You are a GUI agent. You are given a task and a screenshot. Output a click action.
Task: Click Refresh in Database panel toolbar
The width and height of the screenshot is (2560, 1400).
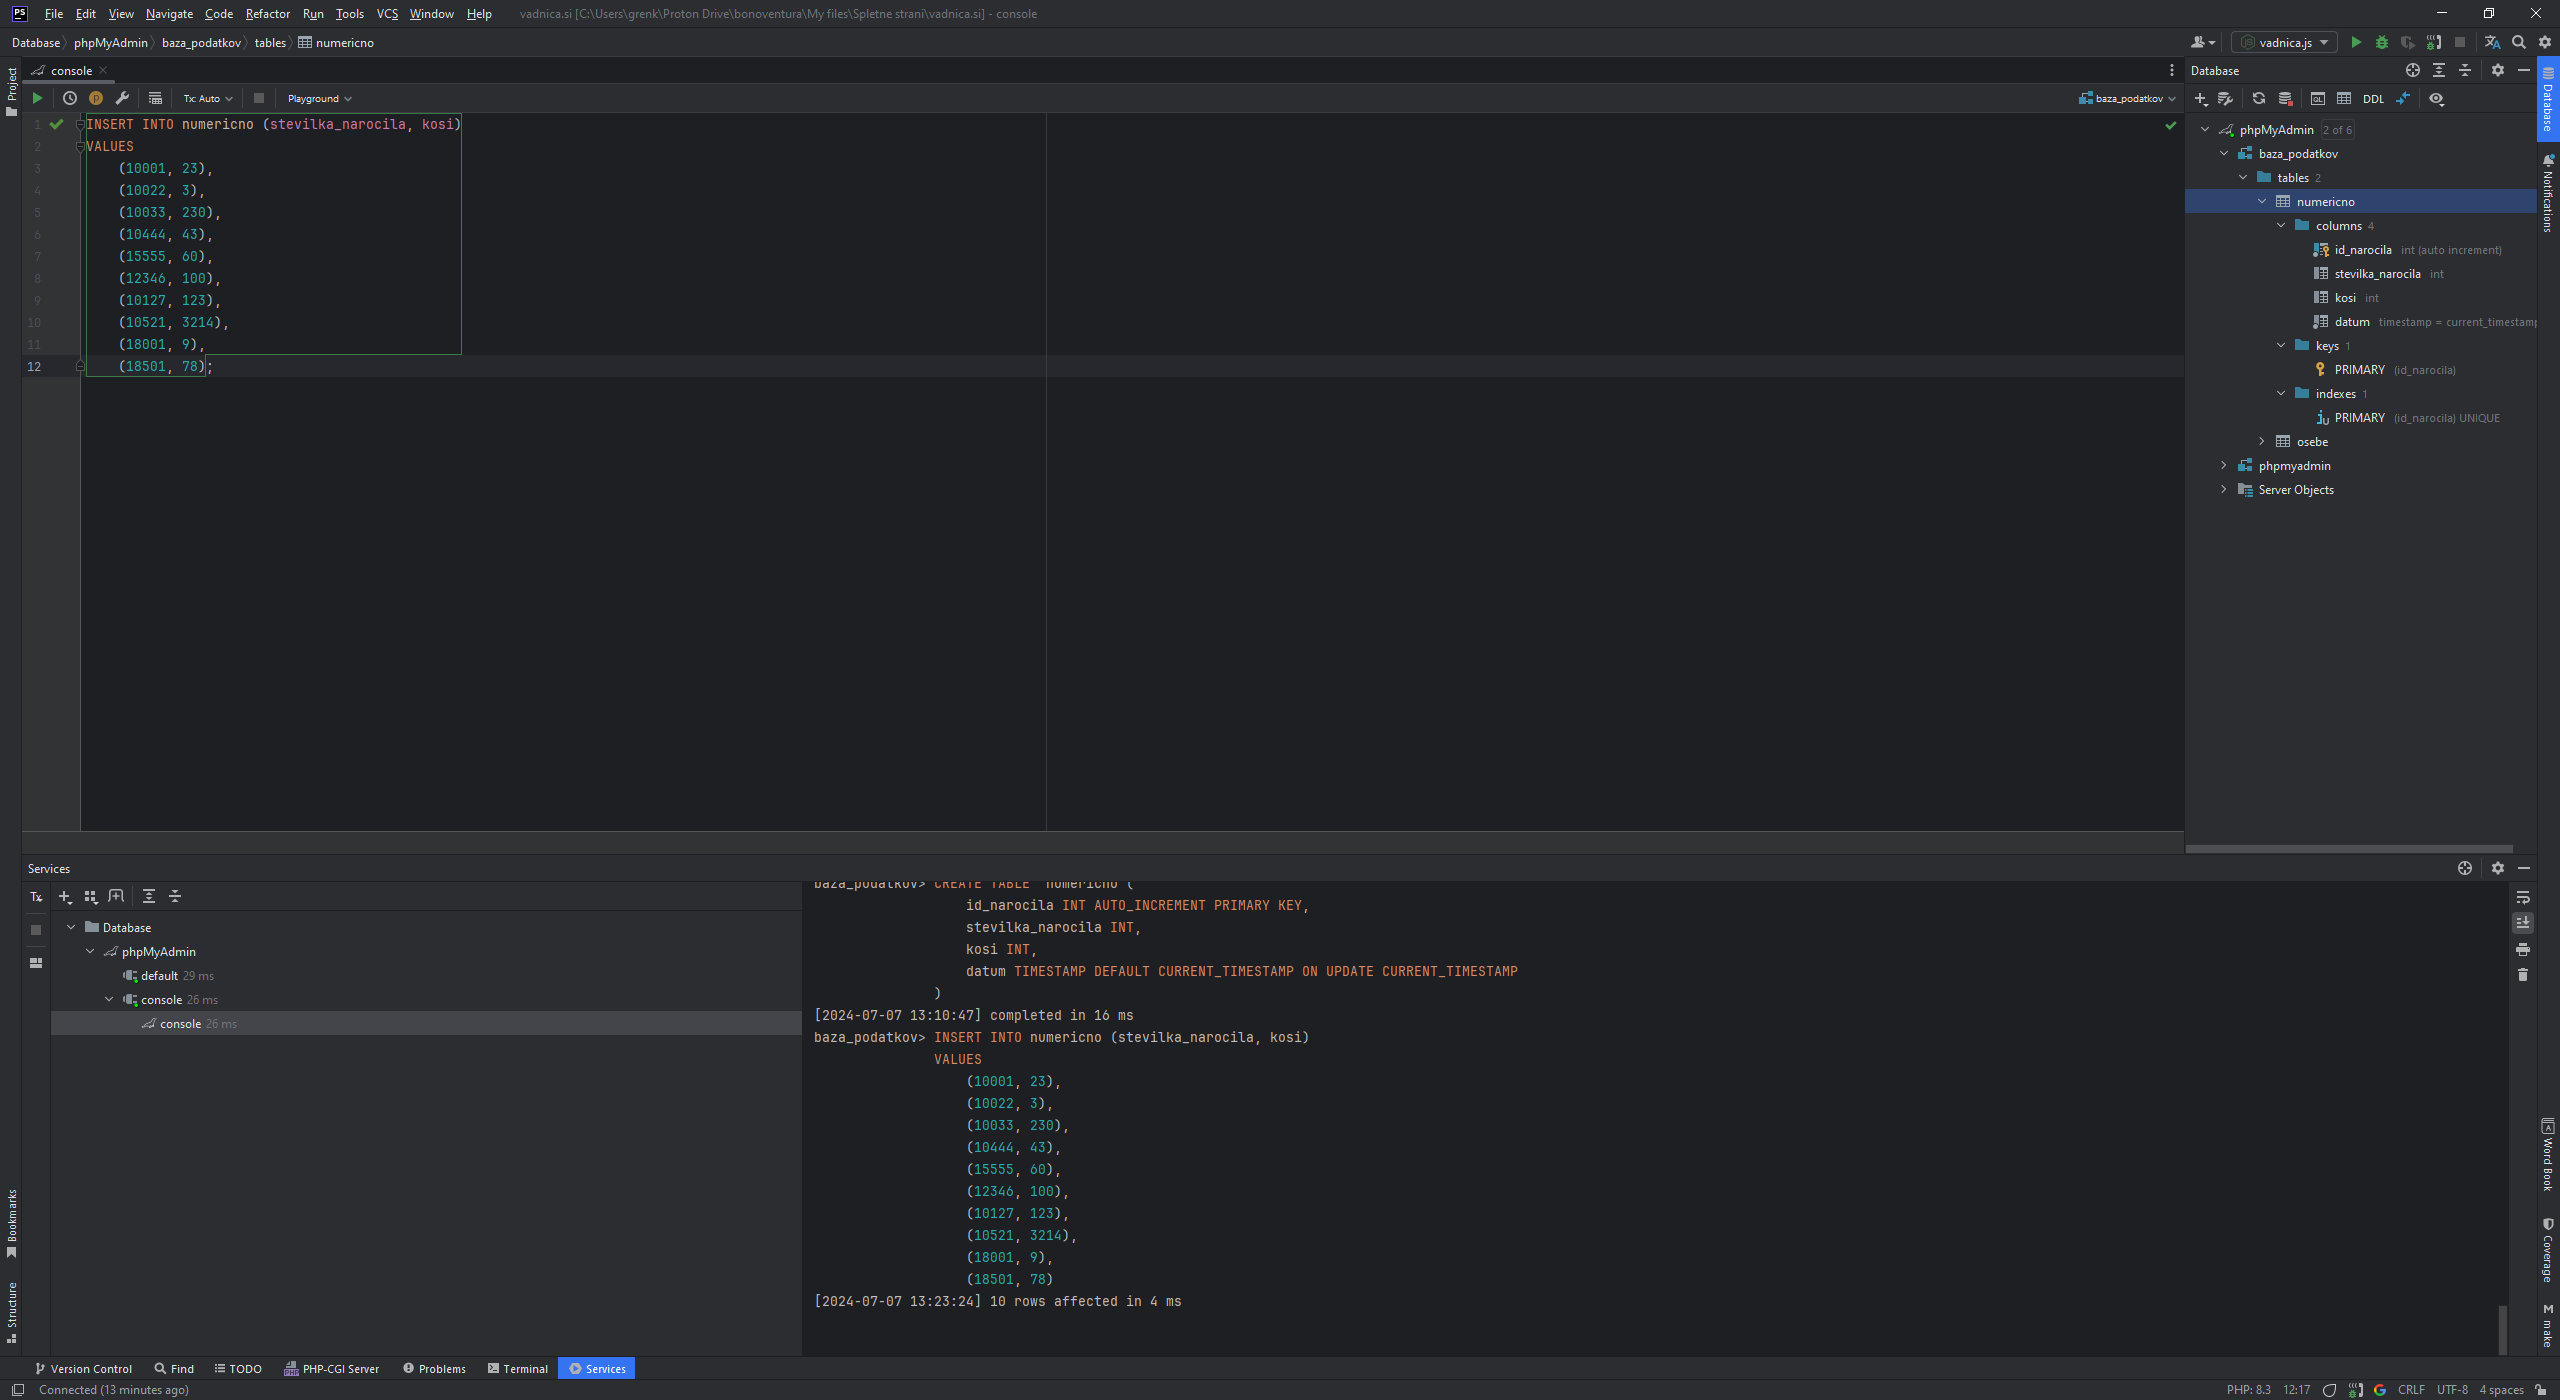(2258, 98)
